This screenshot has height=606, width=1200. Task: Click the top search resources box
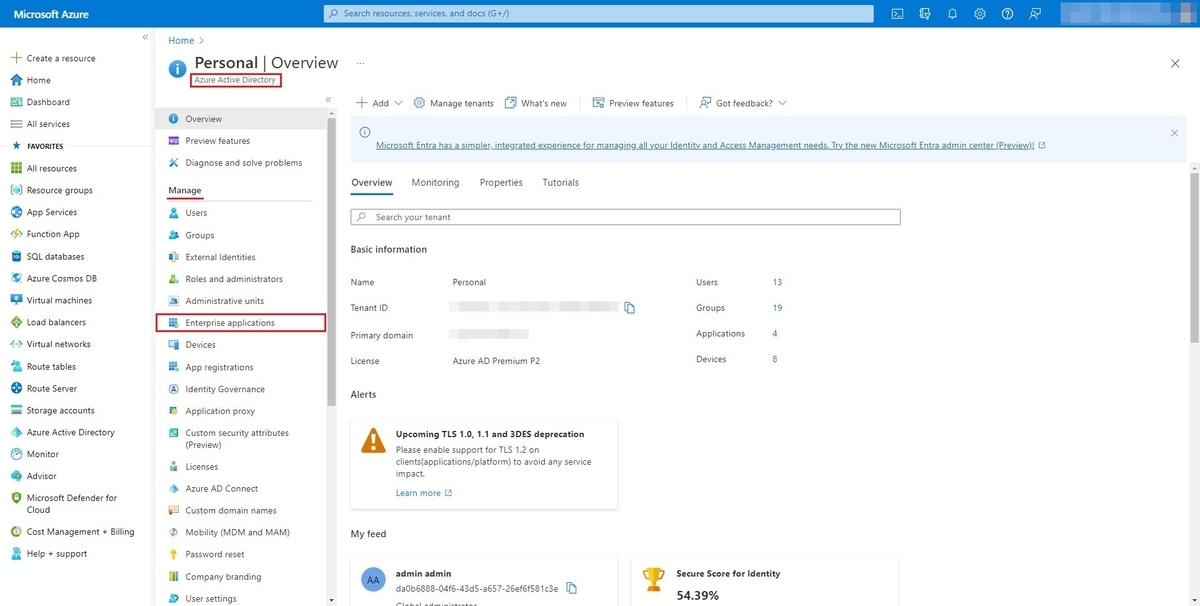point(599,14)
